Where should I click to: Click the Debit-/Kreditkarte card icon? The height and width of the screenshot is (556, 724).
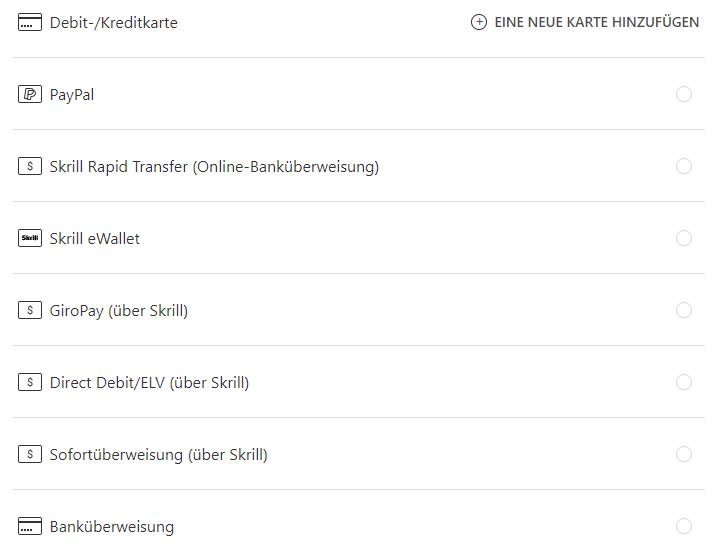pyautogui.click(x=30, y=22)
